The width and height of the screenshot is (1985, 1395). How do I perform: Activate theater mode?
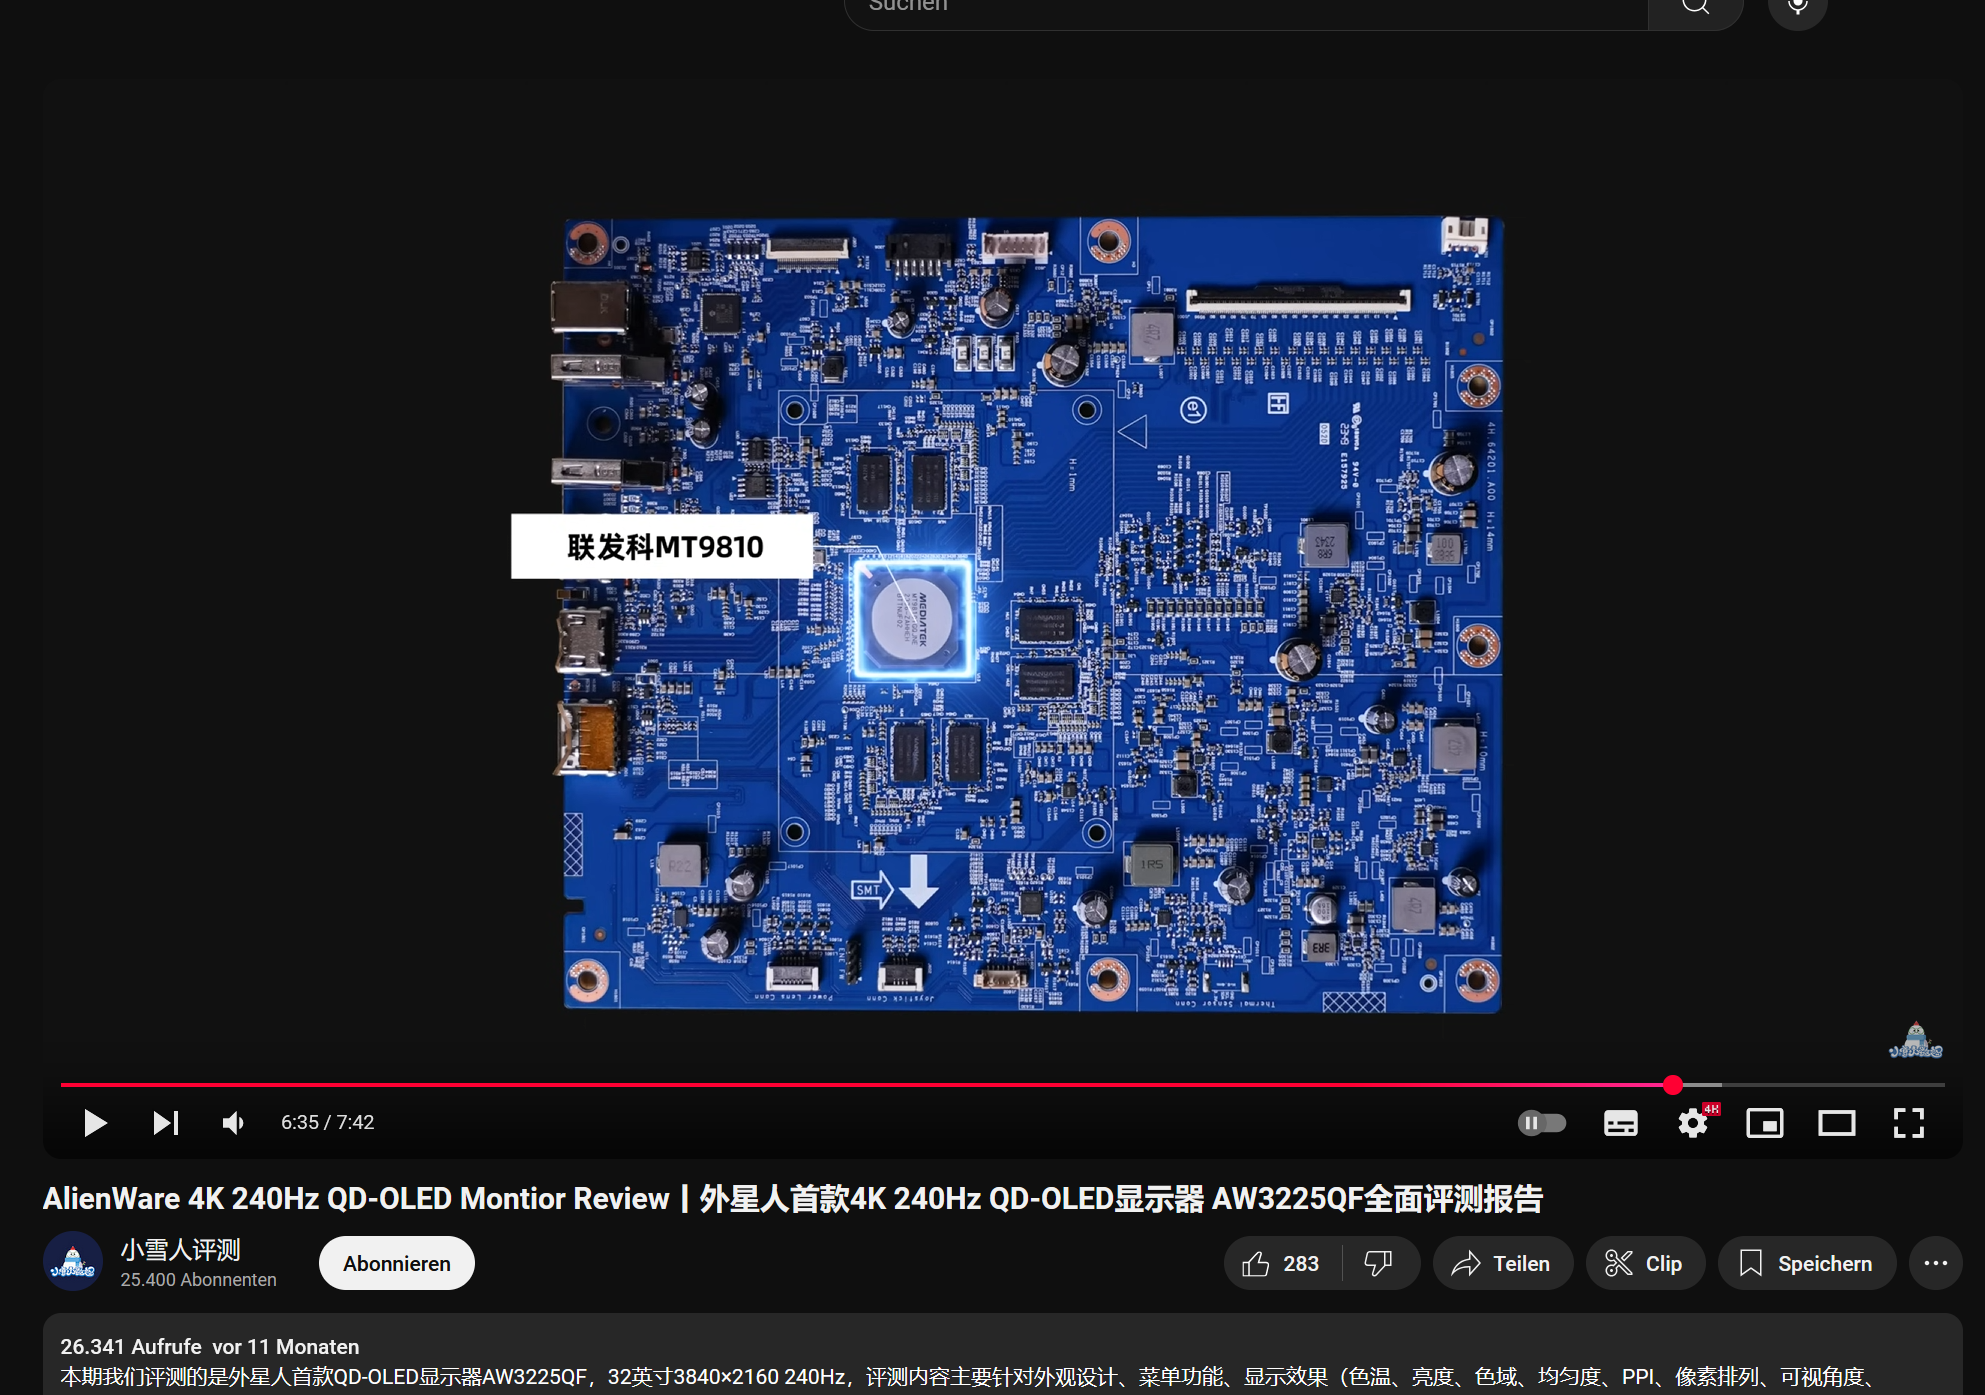click(1837, 1123)
